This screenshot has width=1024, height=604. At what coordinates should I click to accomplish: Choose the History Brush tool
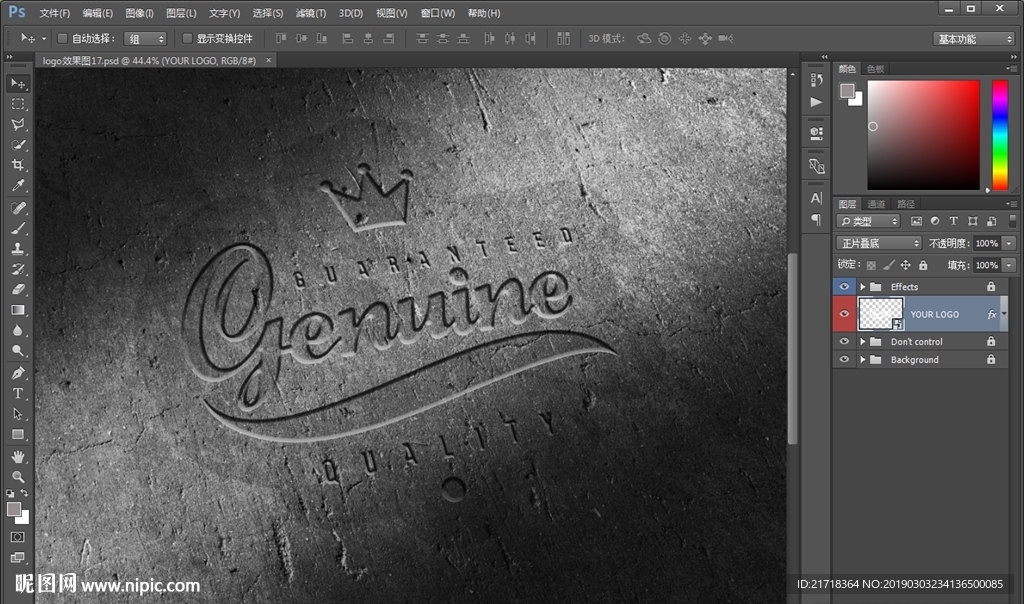(x=18, y=268)
